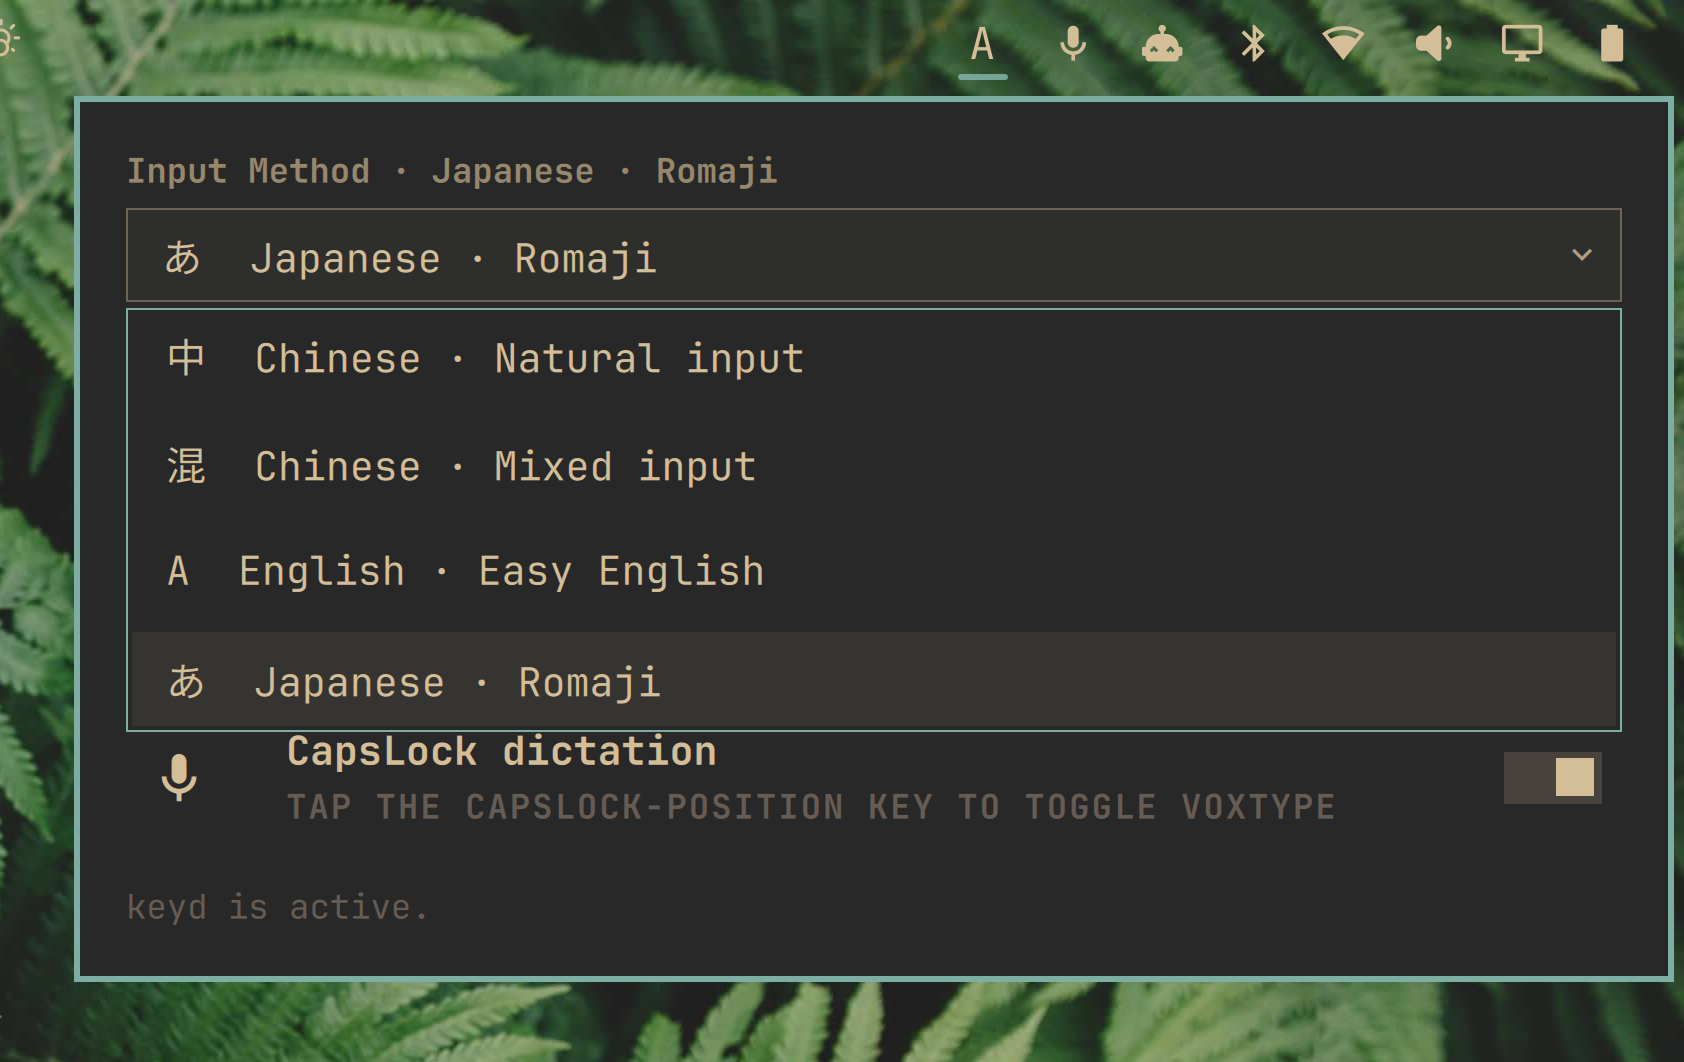Select Chinese · Mixed input

click(873, 467)
